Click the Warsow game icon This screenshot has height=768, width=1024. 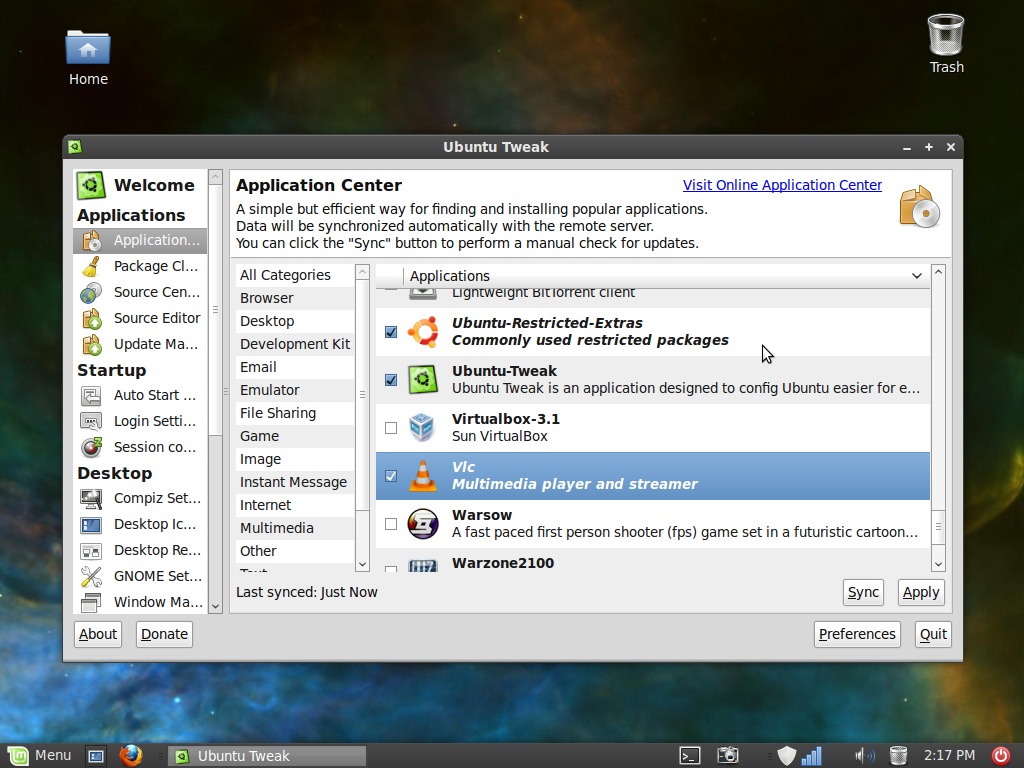(423, 524)
